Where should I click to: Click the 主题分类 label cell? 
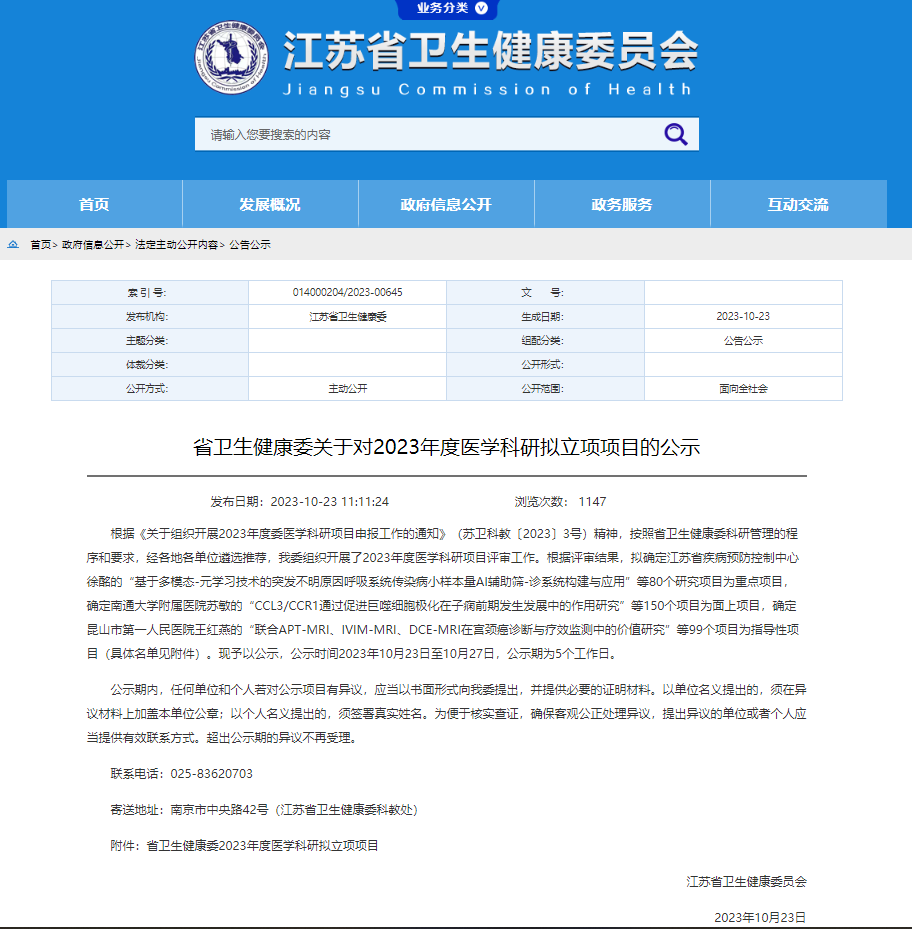[x=150, y=341]
